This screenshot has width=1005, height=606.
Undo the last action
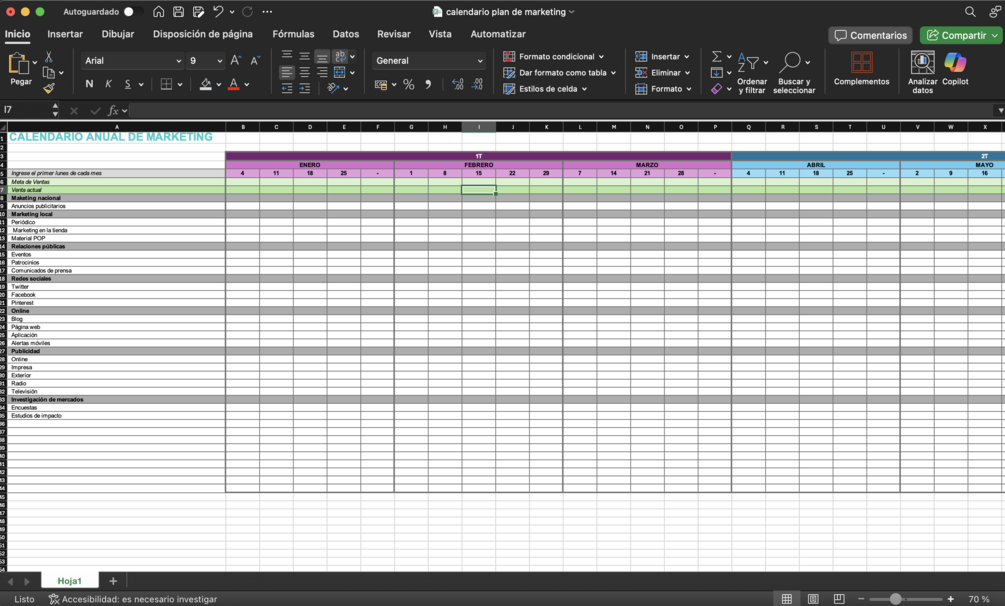point(219,12)
